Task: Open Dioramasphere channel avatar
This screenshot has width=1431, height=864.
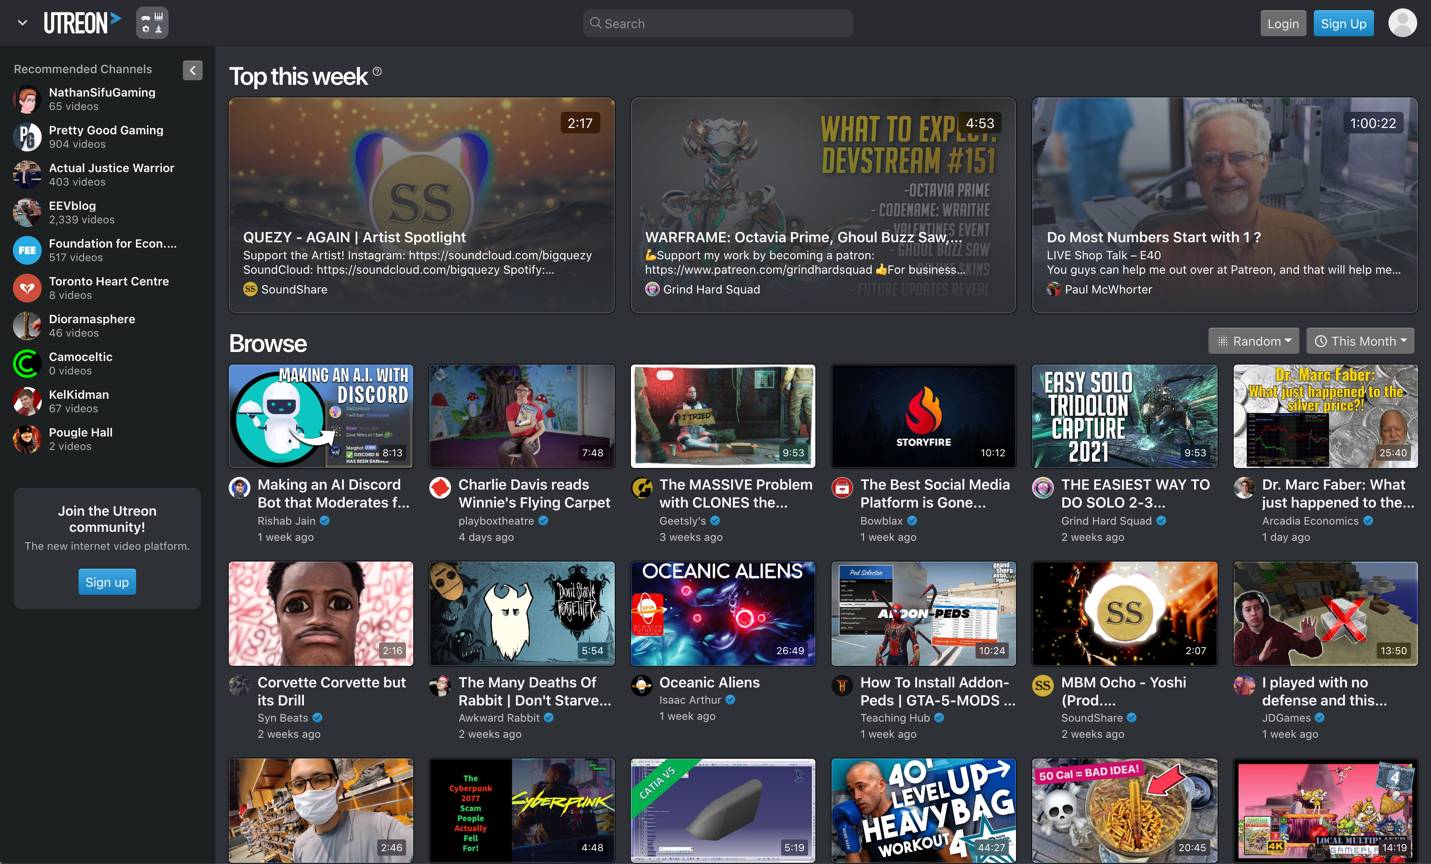Action: click(27, 326)
